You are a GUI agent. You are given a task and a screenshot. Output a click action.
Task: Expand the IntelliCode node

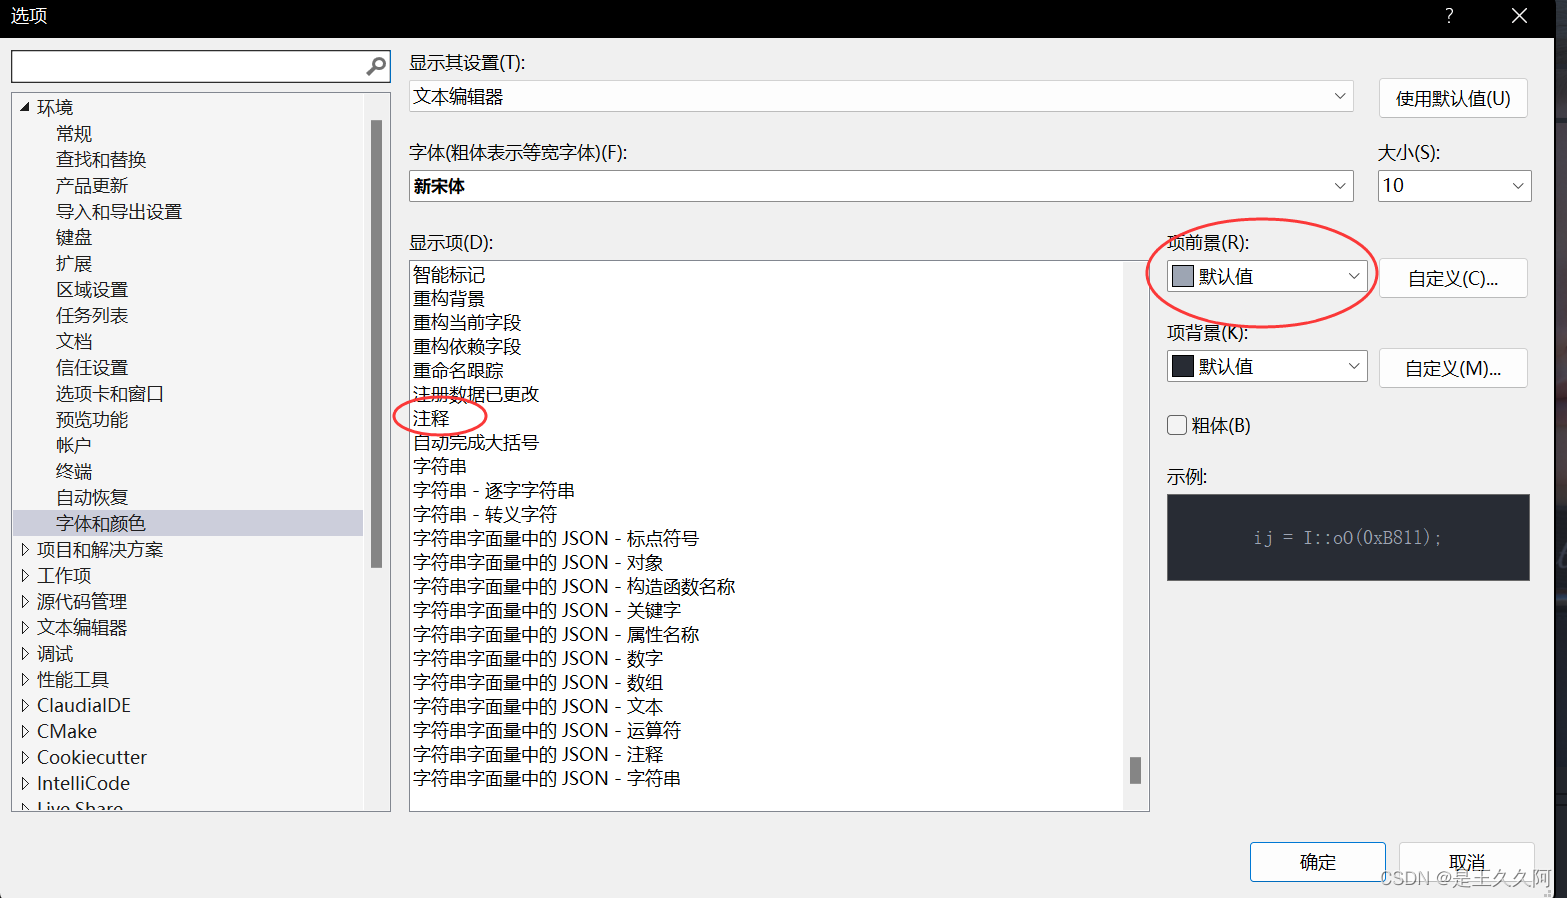pos(25,783)
